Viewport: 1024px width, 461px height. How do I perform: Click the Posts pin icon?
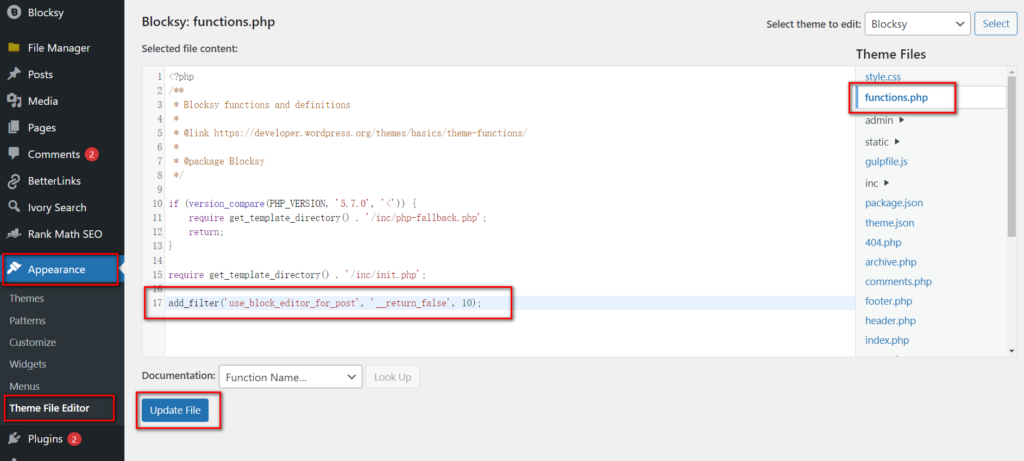tap(13, 74)
